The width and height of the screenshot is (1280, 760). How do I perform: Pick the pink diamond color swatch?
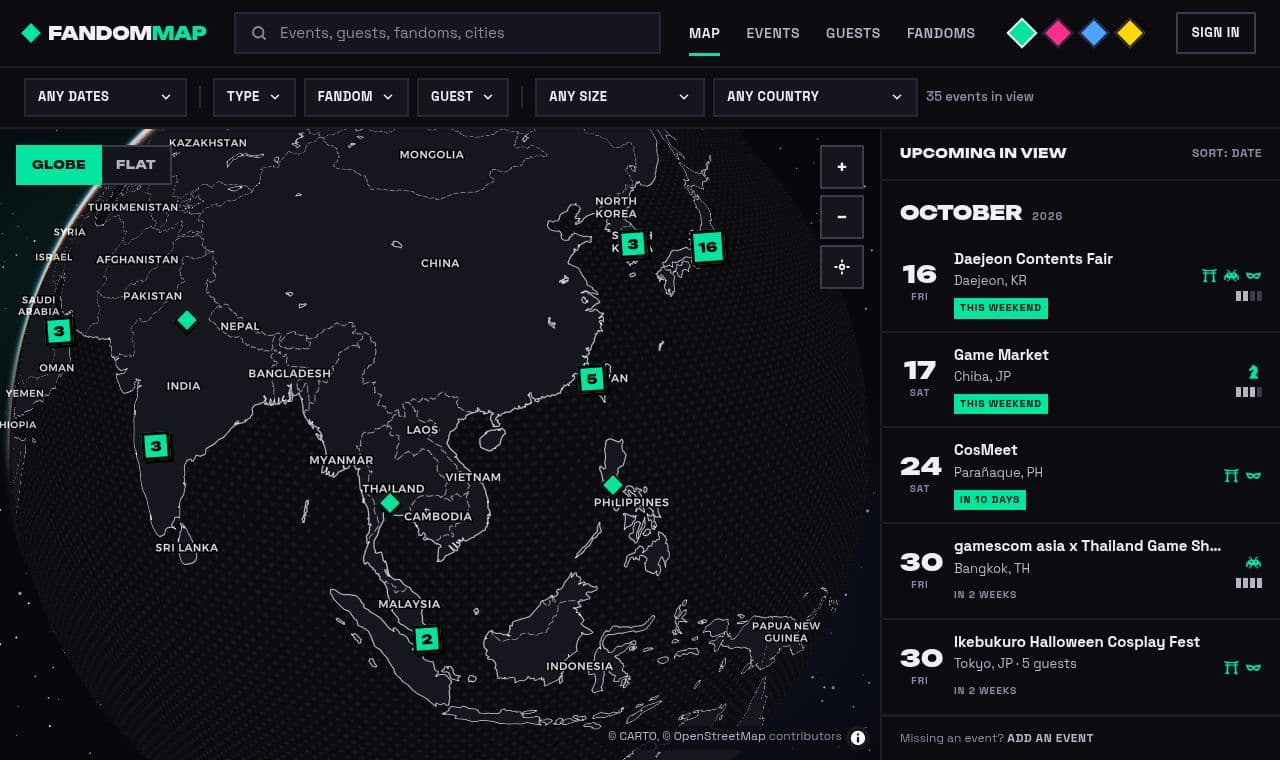[x=1058, y=33]
